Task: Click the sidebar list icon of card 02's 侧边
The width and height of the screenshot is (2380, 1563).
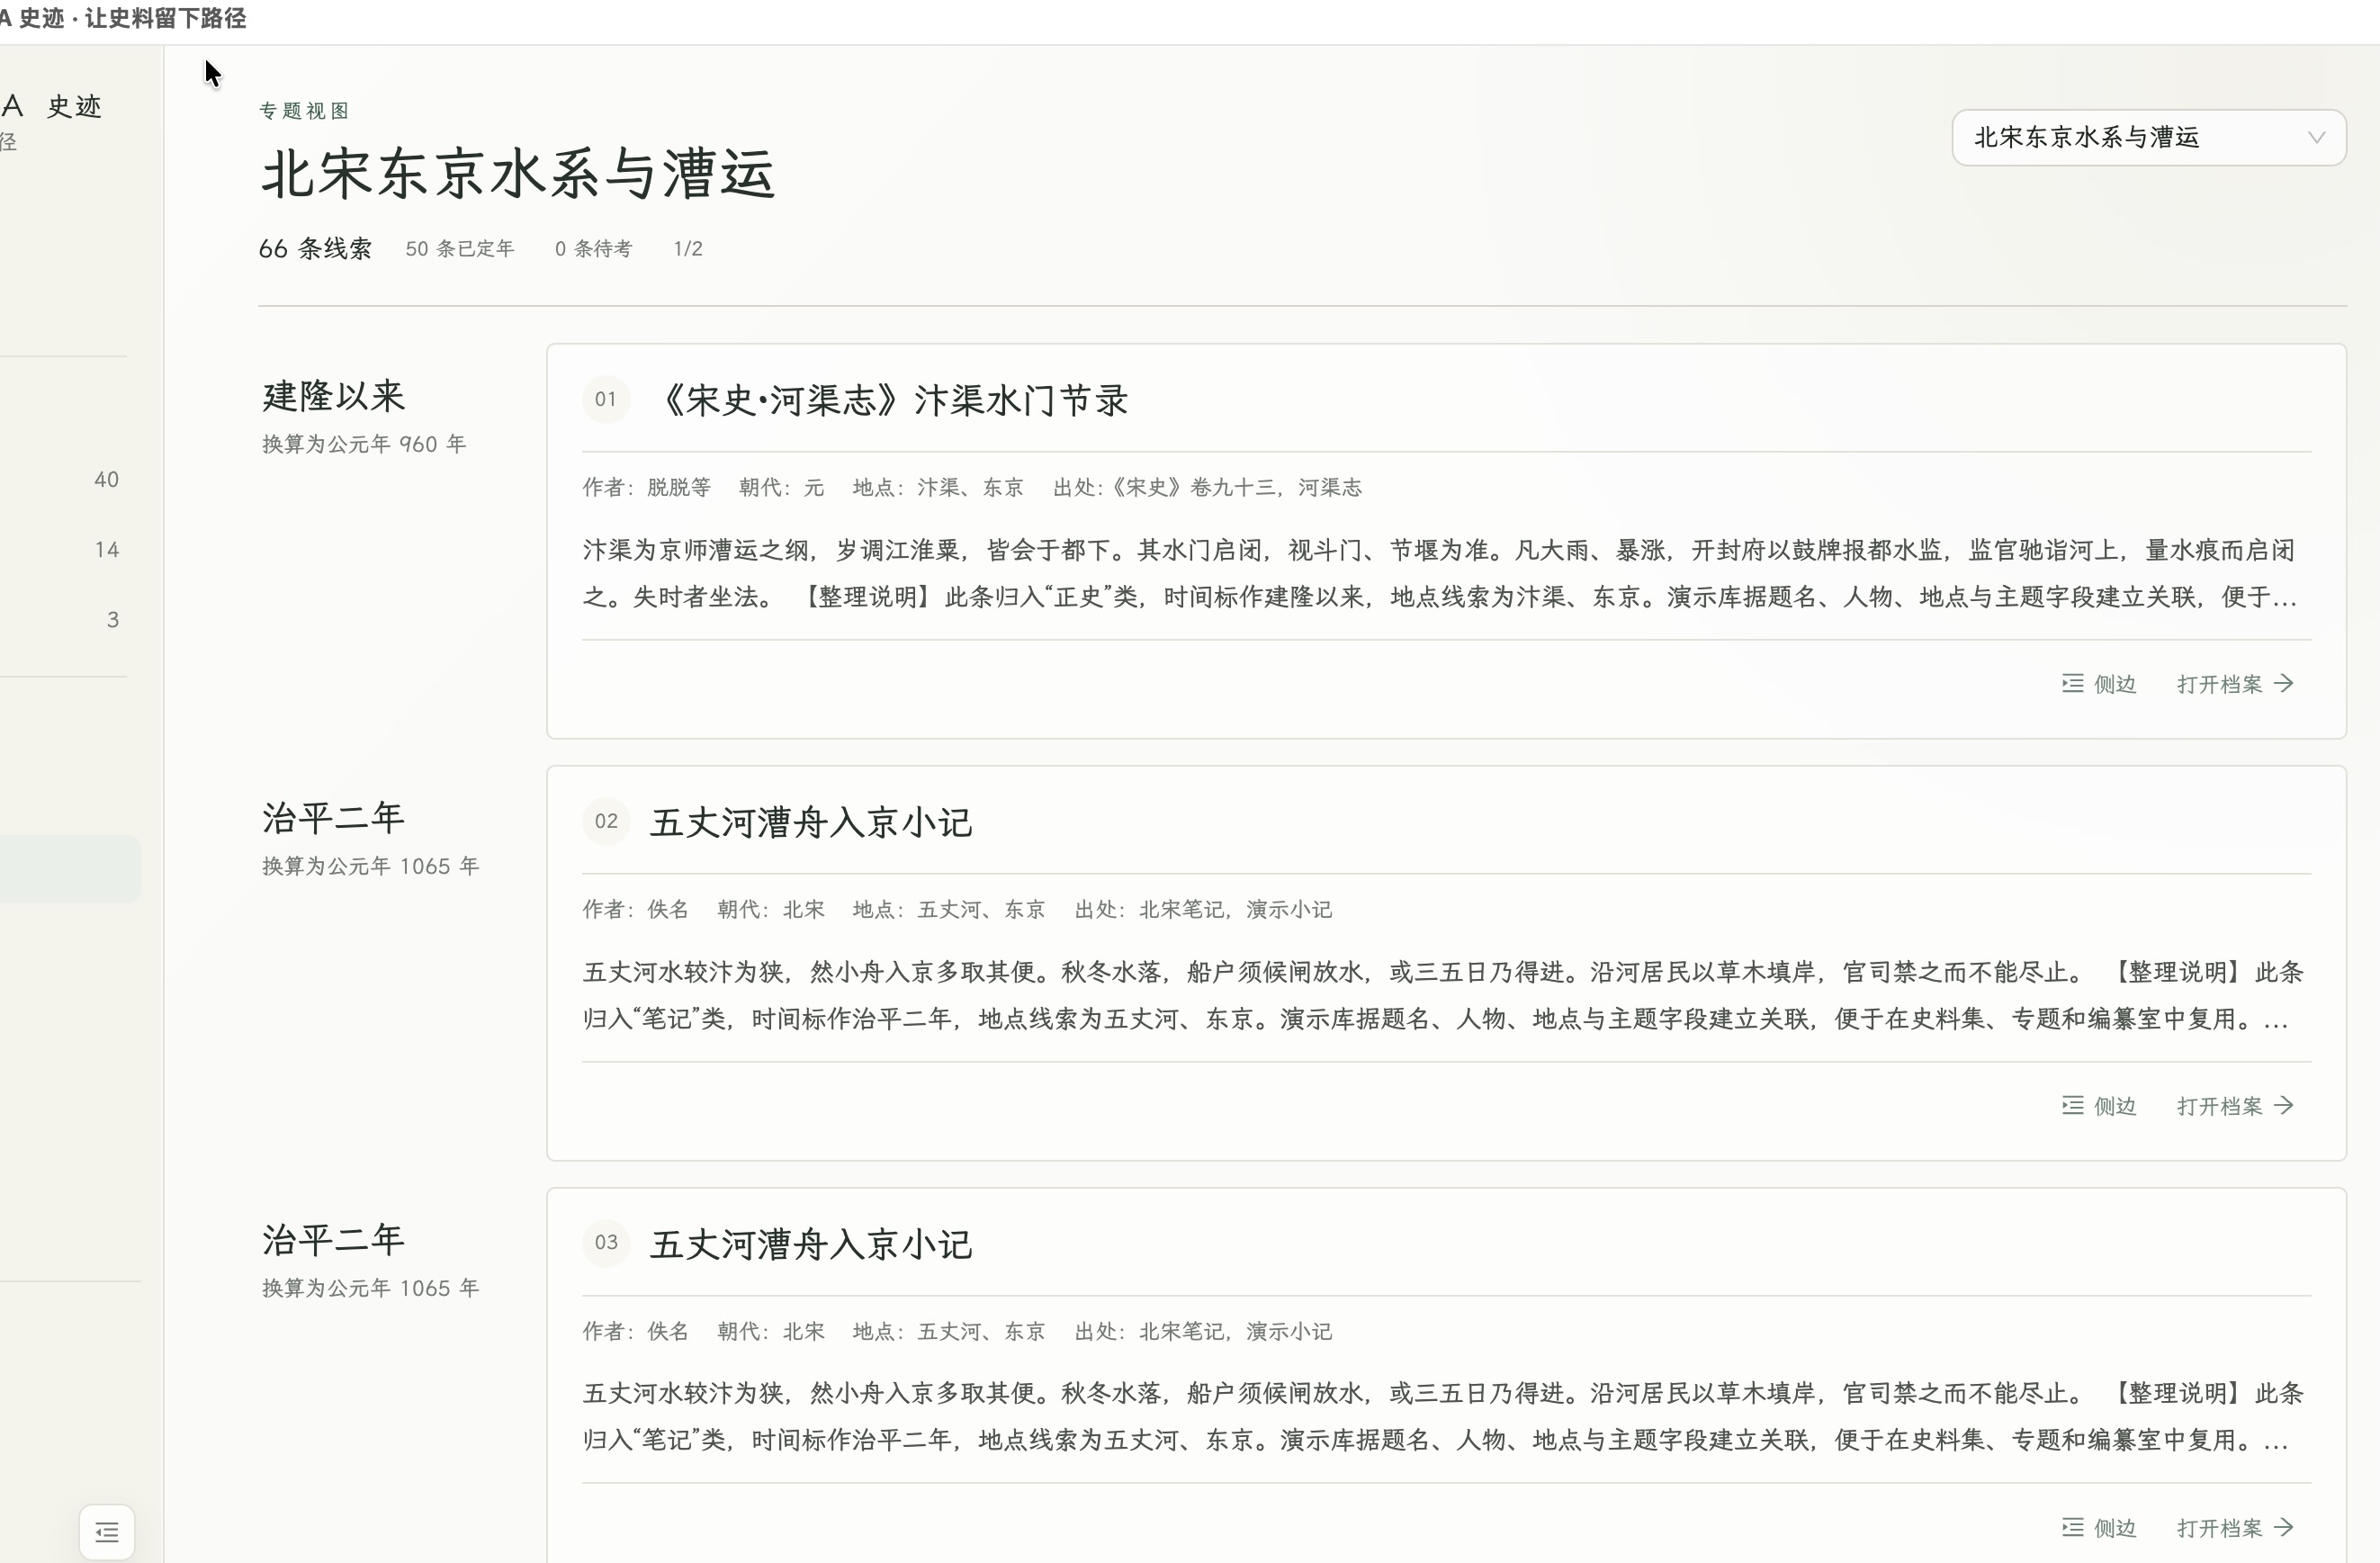Action: (x=2073, y=1106)
